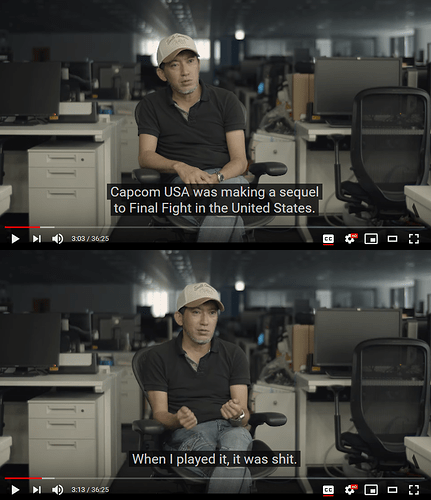Image resolution: width=431 pixels, height=500 pixels.
Task: Toggle closed captions in bottom player
Action: 328,490
